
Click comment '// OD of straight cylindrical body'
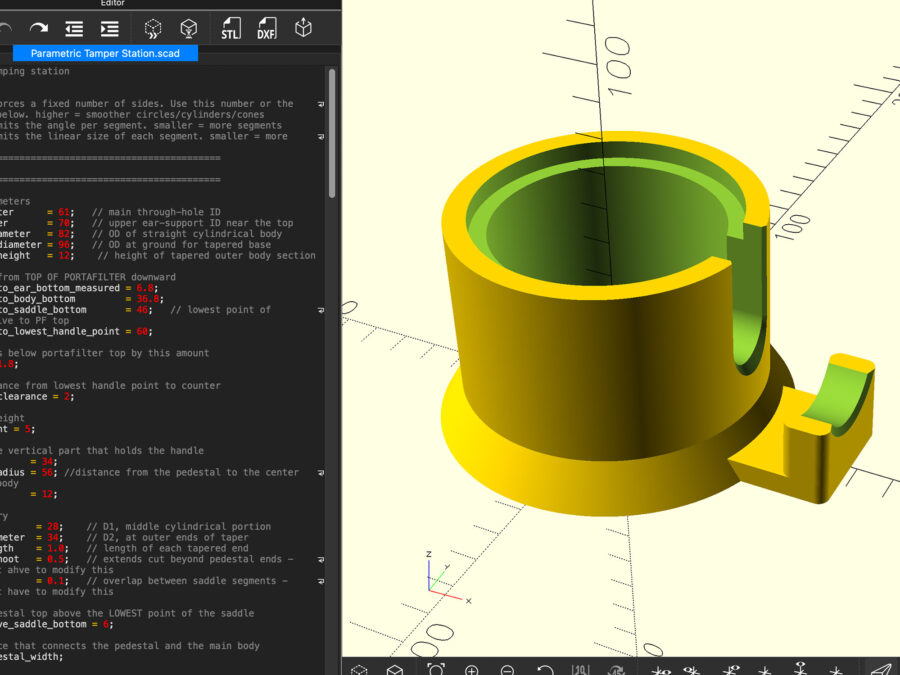(187, 234)
